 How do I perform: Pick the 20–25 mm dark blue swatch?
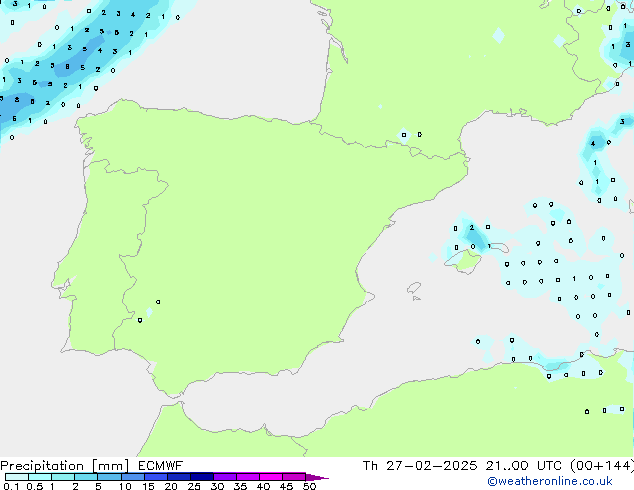coord(178,477)
